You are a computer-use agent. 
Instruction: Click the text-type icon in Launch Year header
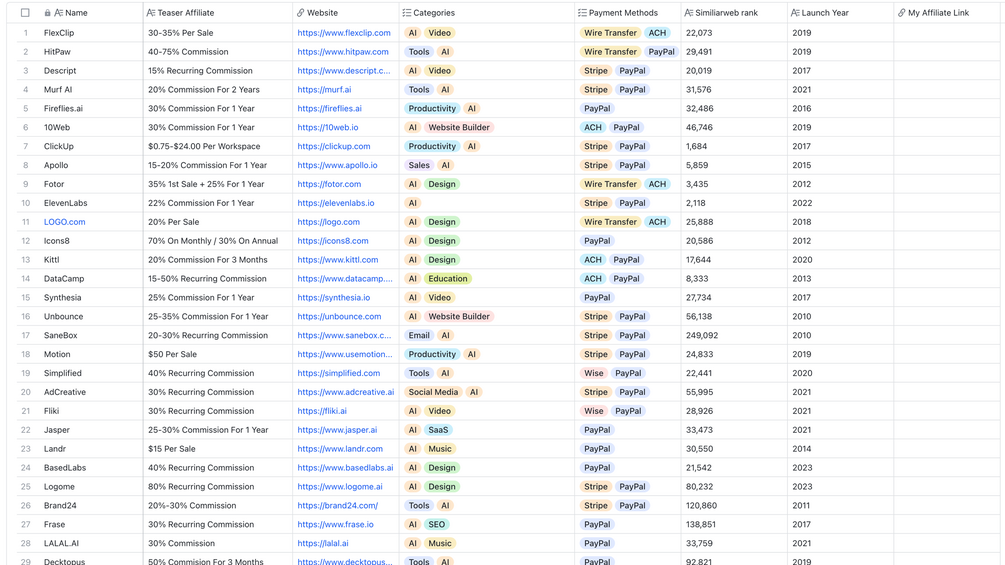[x=795, y=13]
